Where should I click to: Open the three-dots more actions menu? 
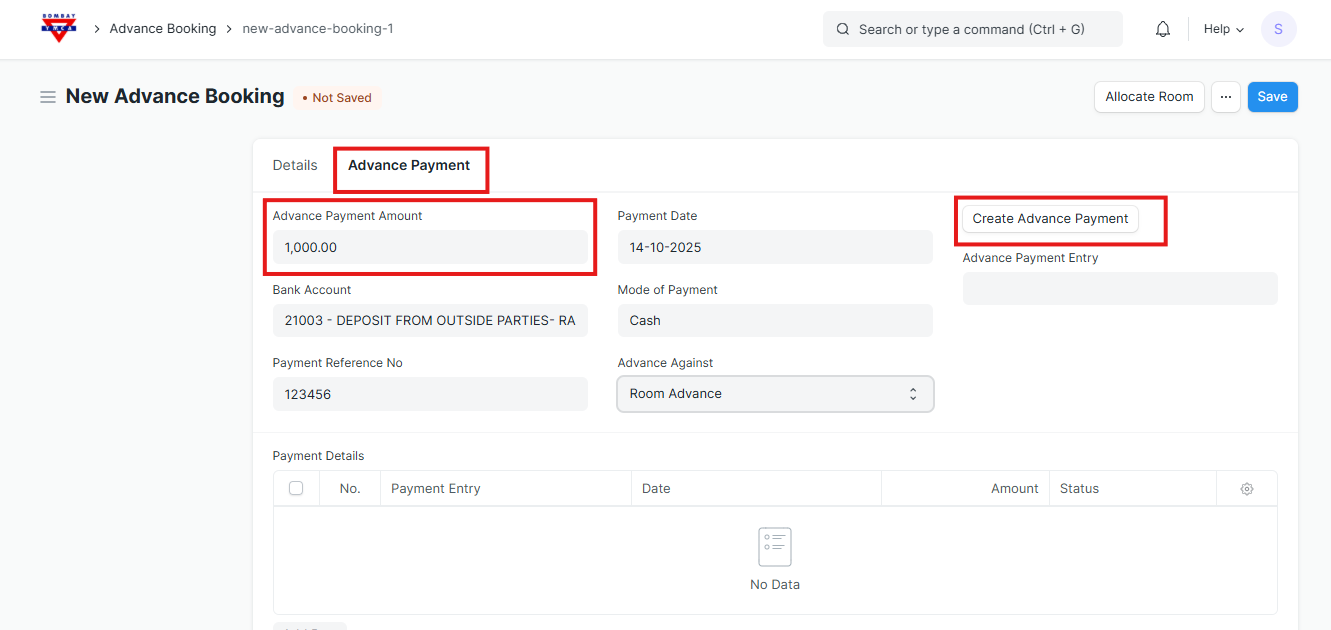(x=1225, y=97)
